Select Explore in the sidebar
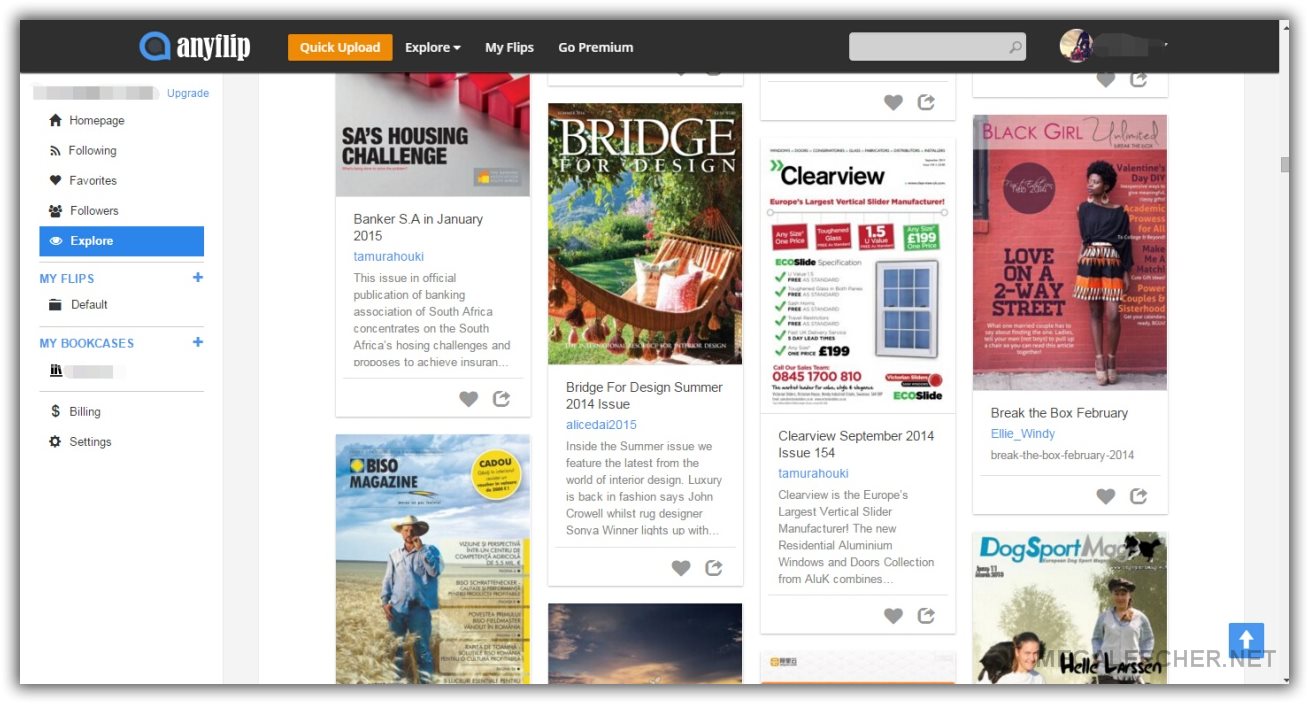Image resolution: width=1309 pixels, height=704 pixels. [x=122, y=241]
